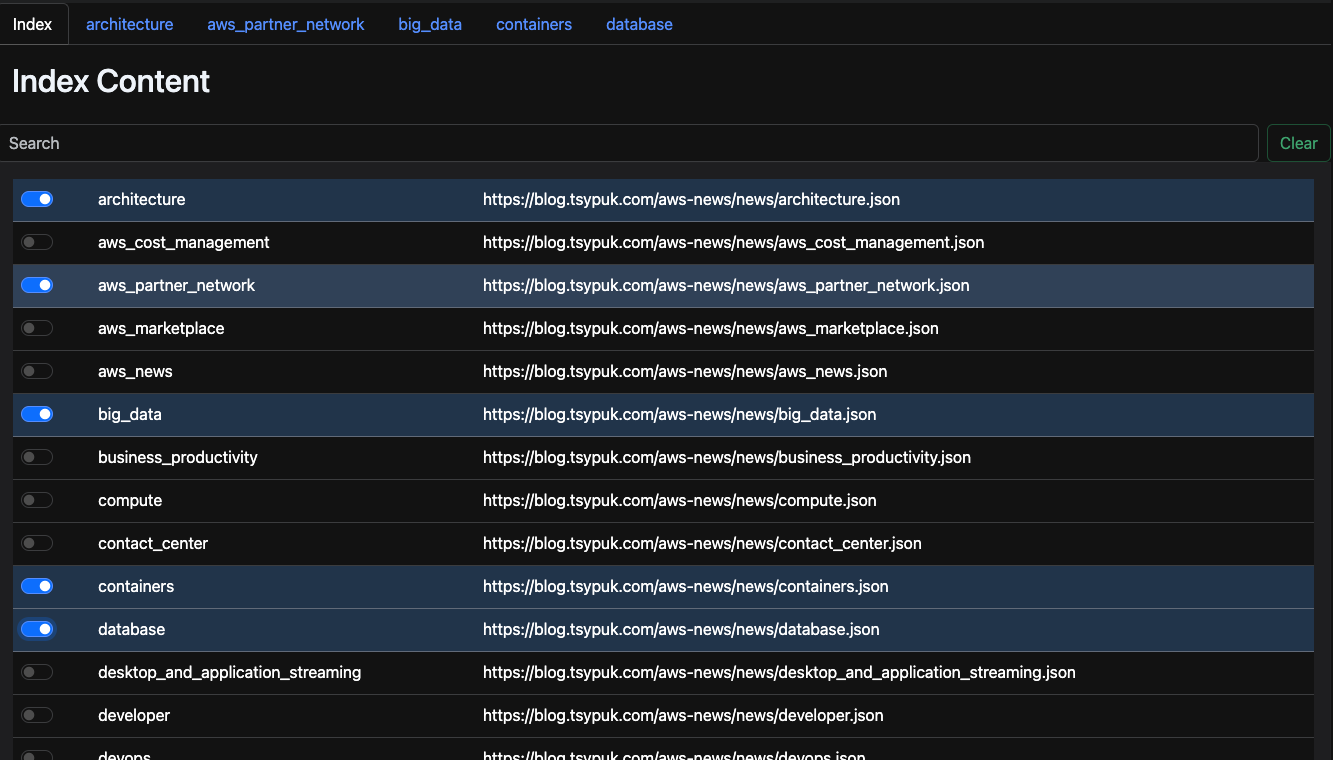Focus the Search input field

point(629,143)
